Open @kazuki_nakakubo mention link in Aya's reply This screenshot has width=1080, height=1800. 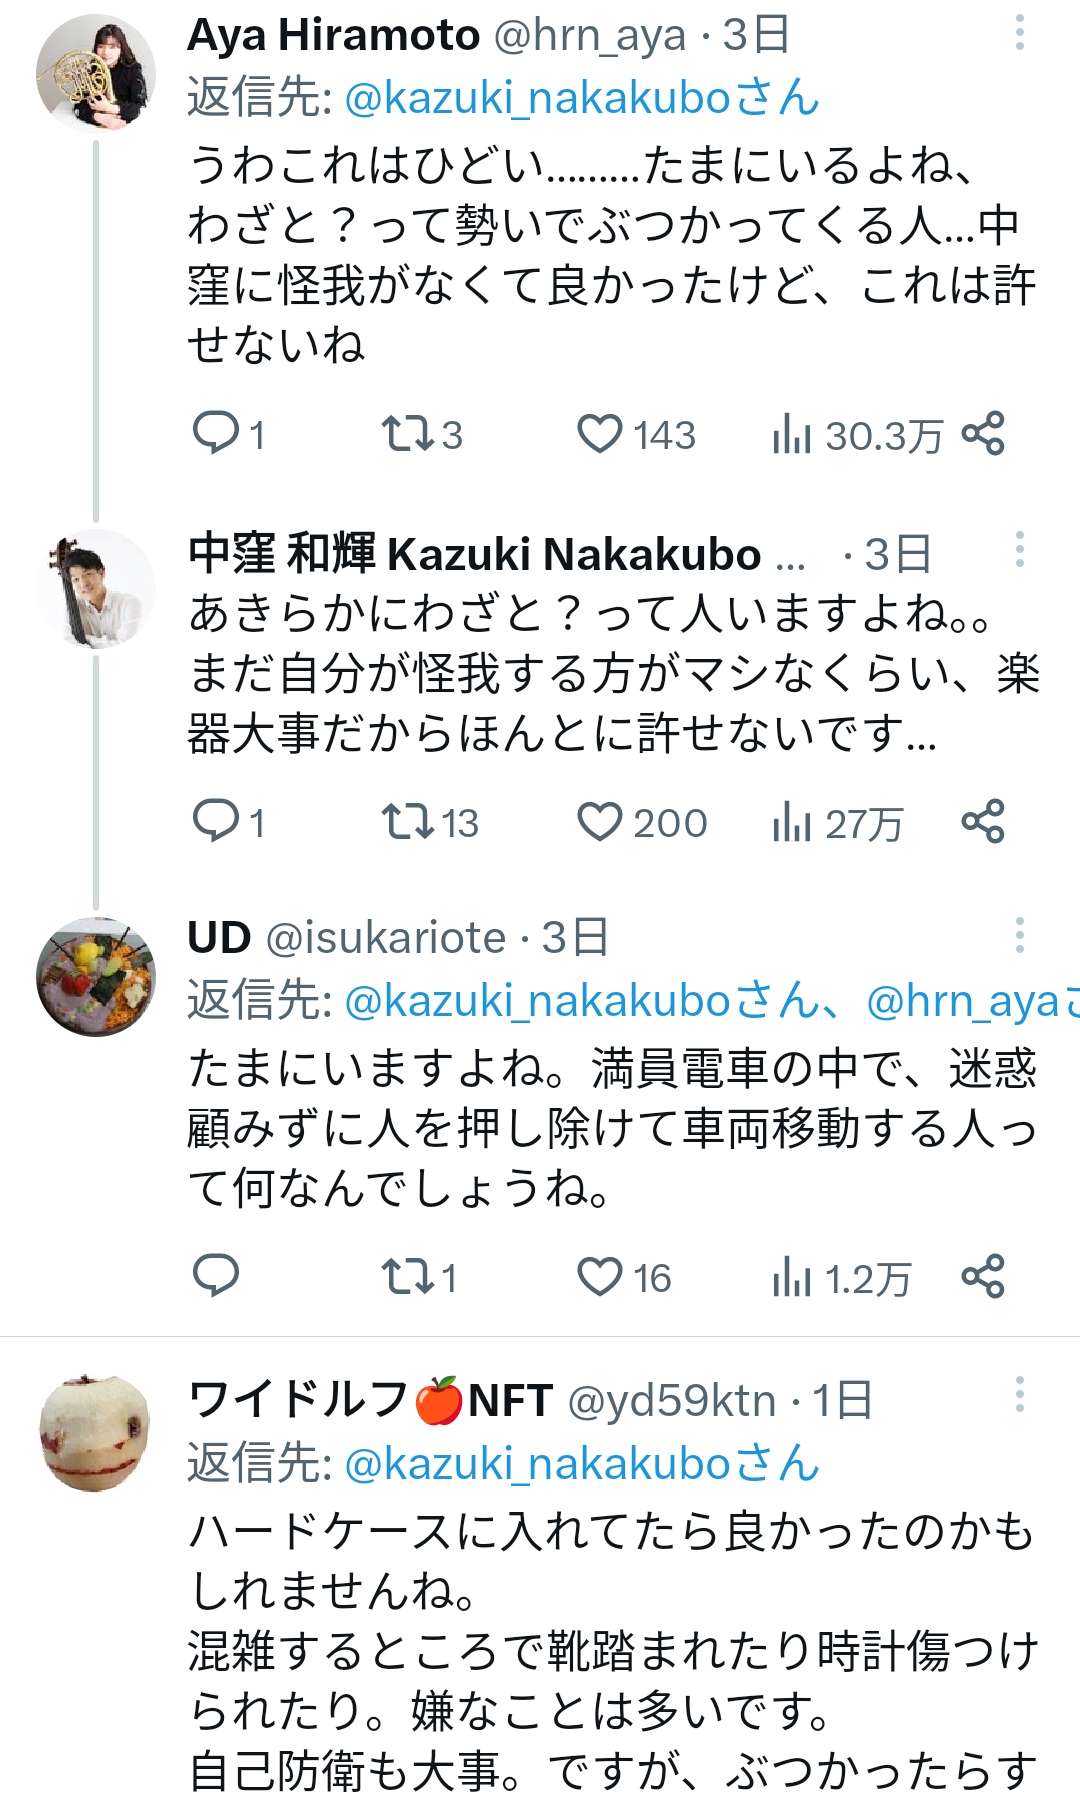(x=580, y=98)
